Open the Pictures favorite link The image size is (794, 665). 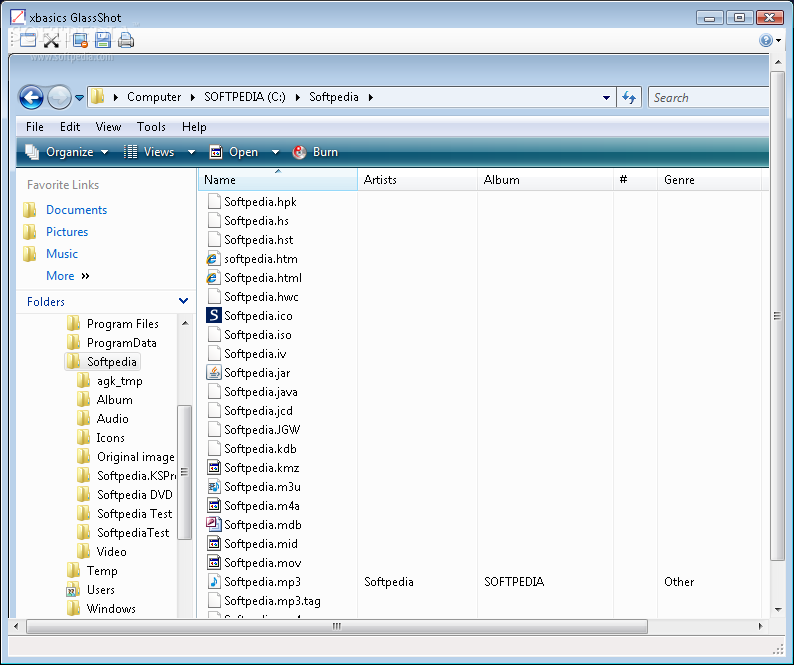(67, 231)
